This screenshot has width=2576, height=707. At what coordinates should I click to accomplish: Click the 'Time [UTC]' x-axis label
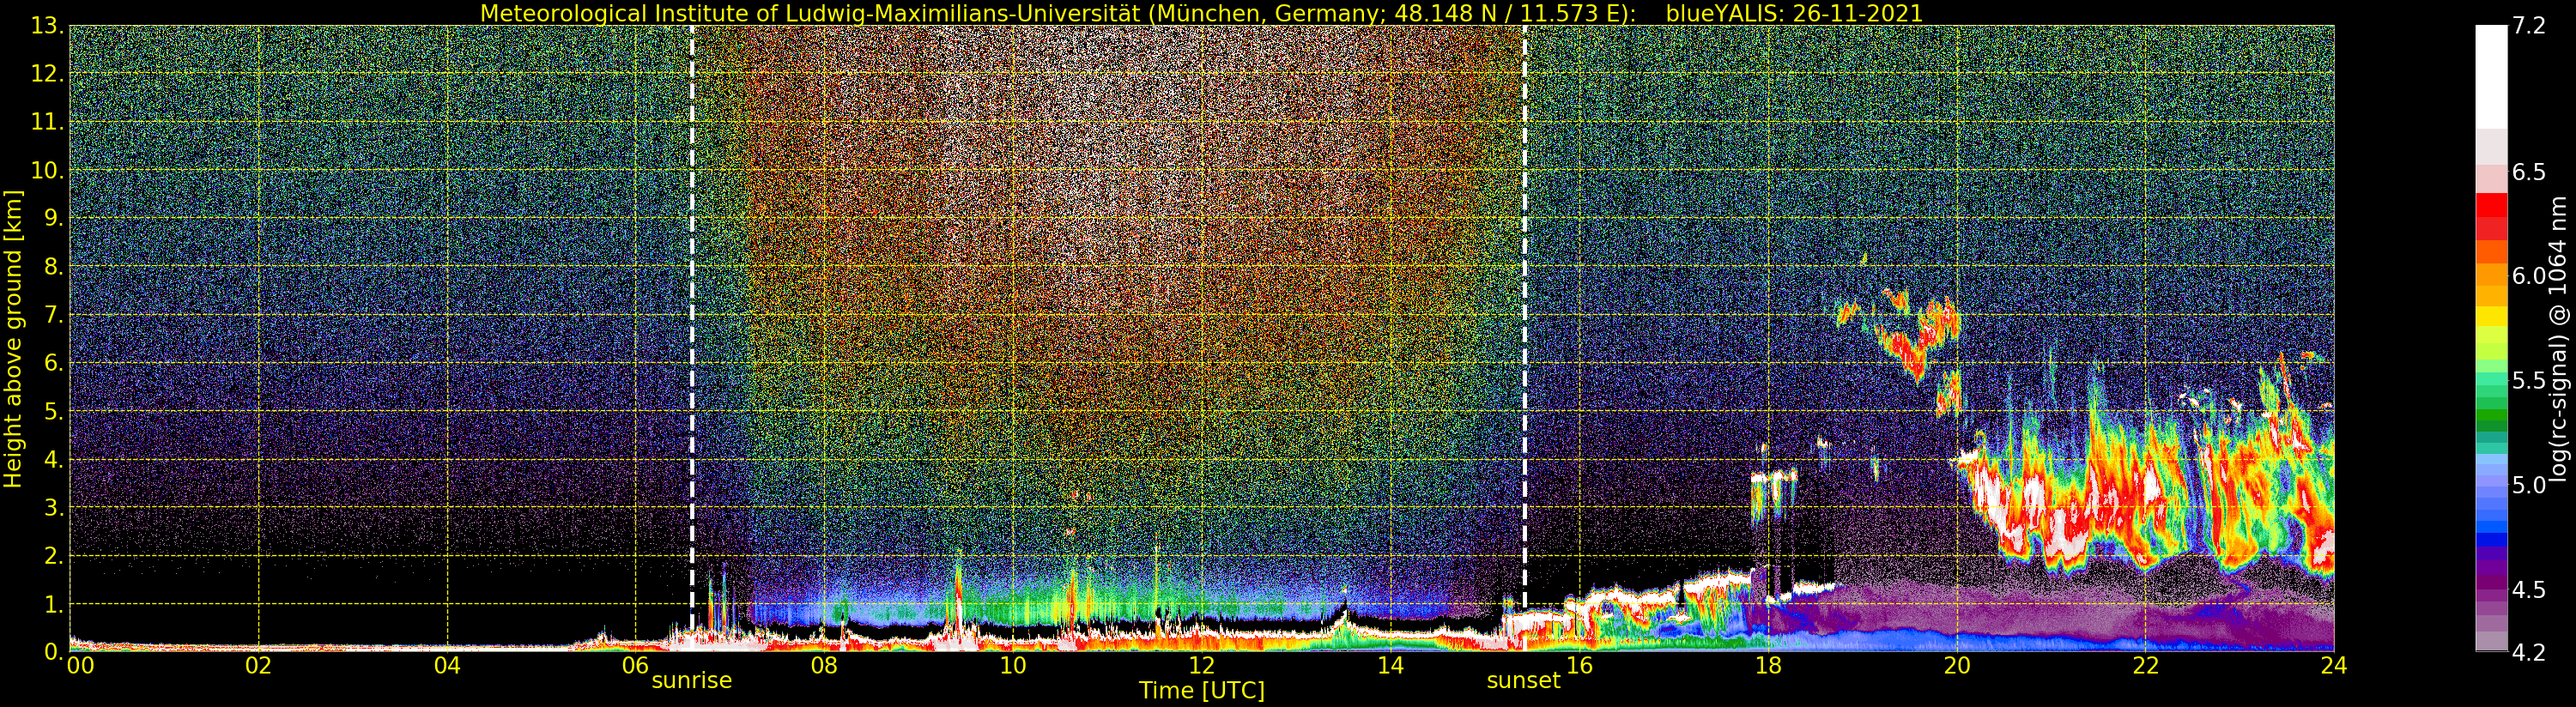pos(1201,691)
